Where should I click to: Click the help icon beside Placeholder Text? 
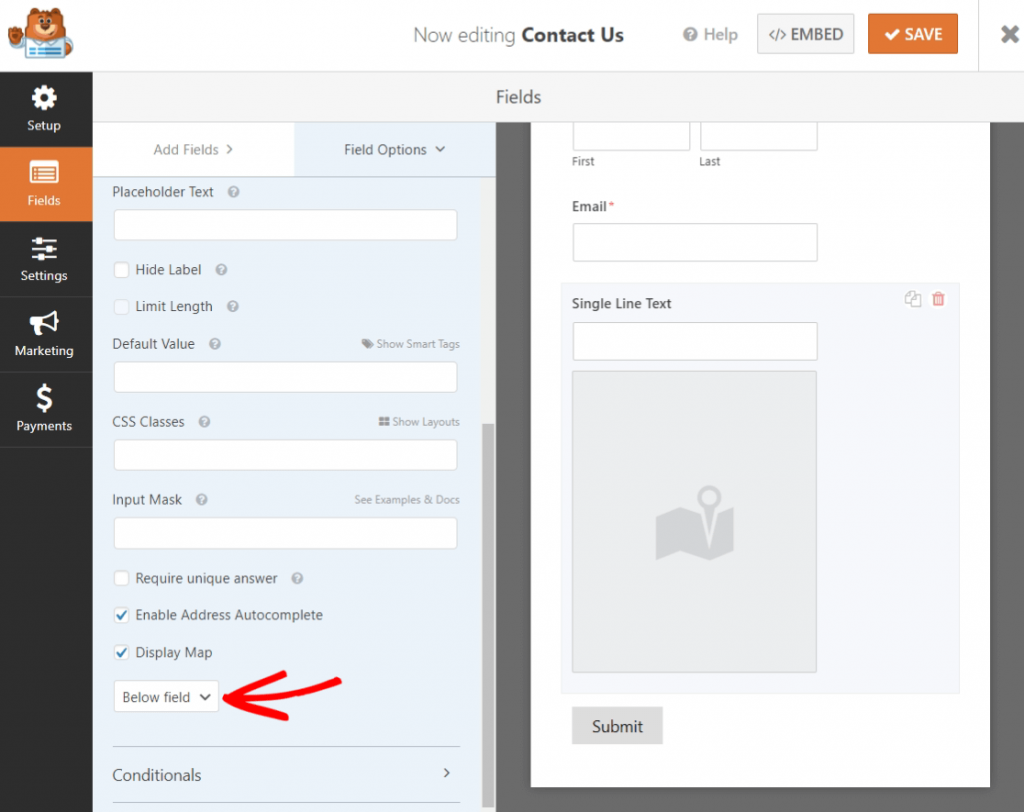click(x=233, y=192)
